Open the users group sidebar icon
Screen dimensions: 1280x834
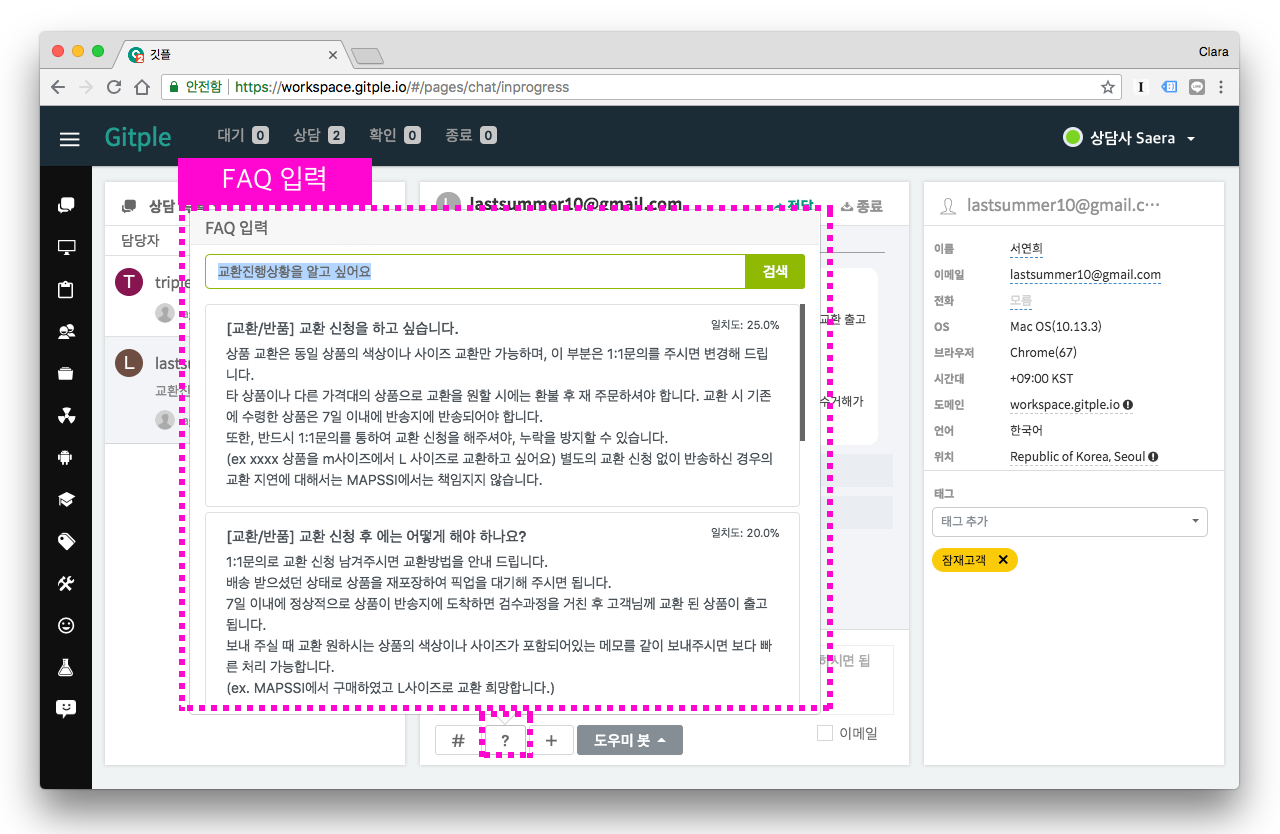[66, 332]
